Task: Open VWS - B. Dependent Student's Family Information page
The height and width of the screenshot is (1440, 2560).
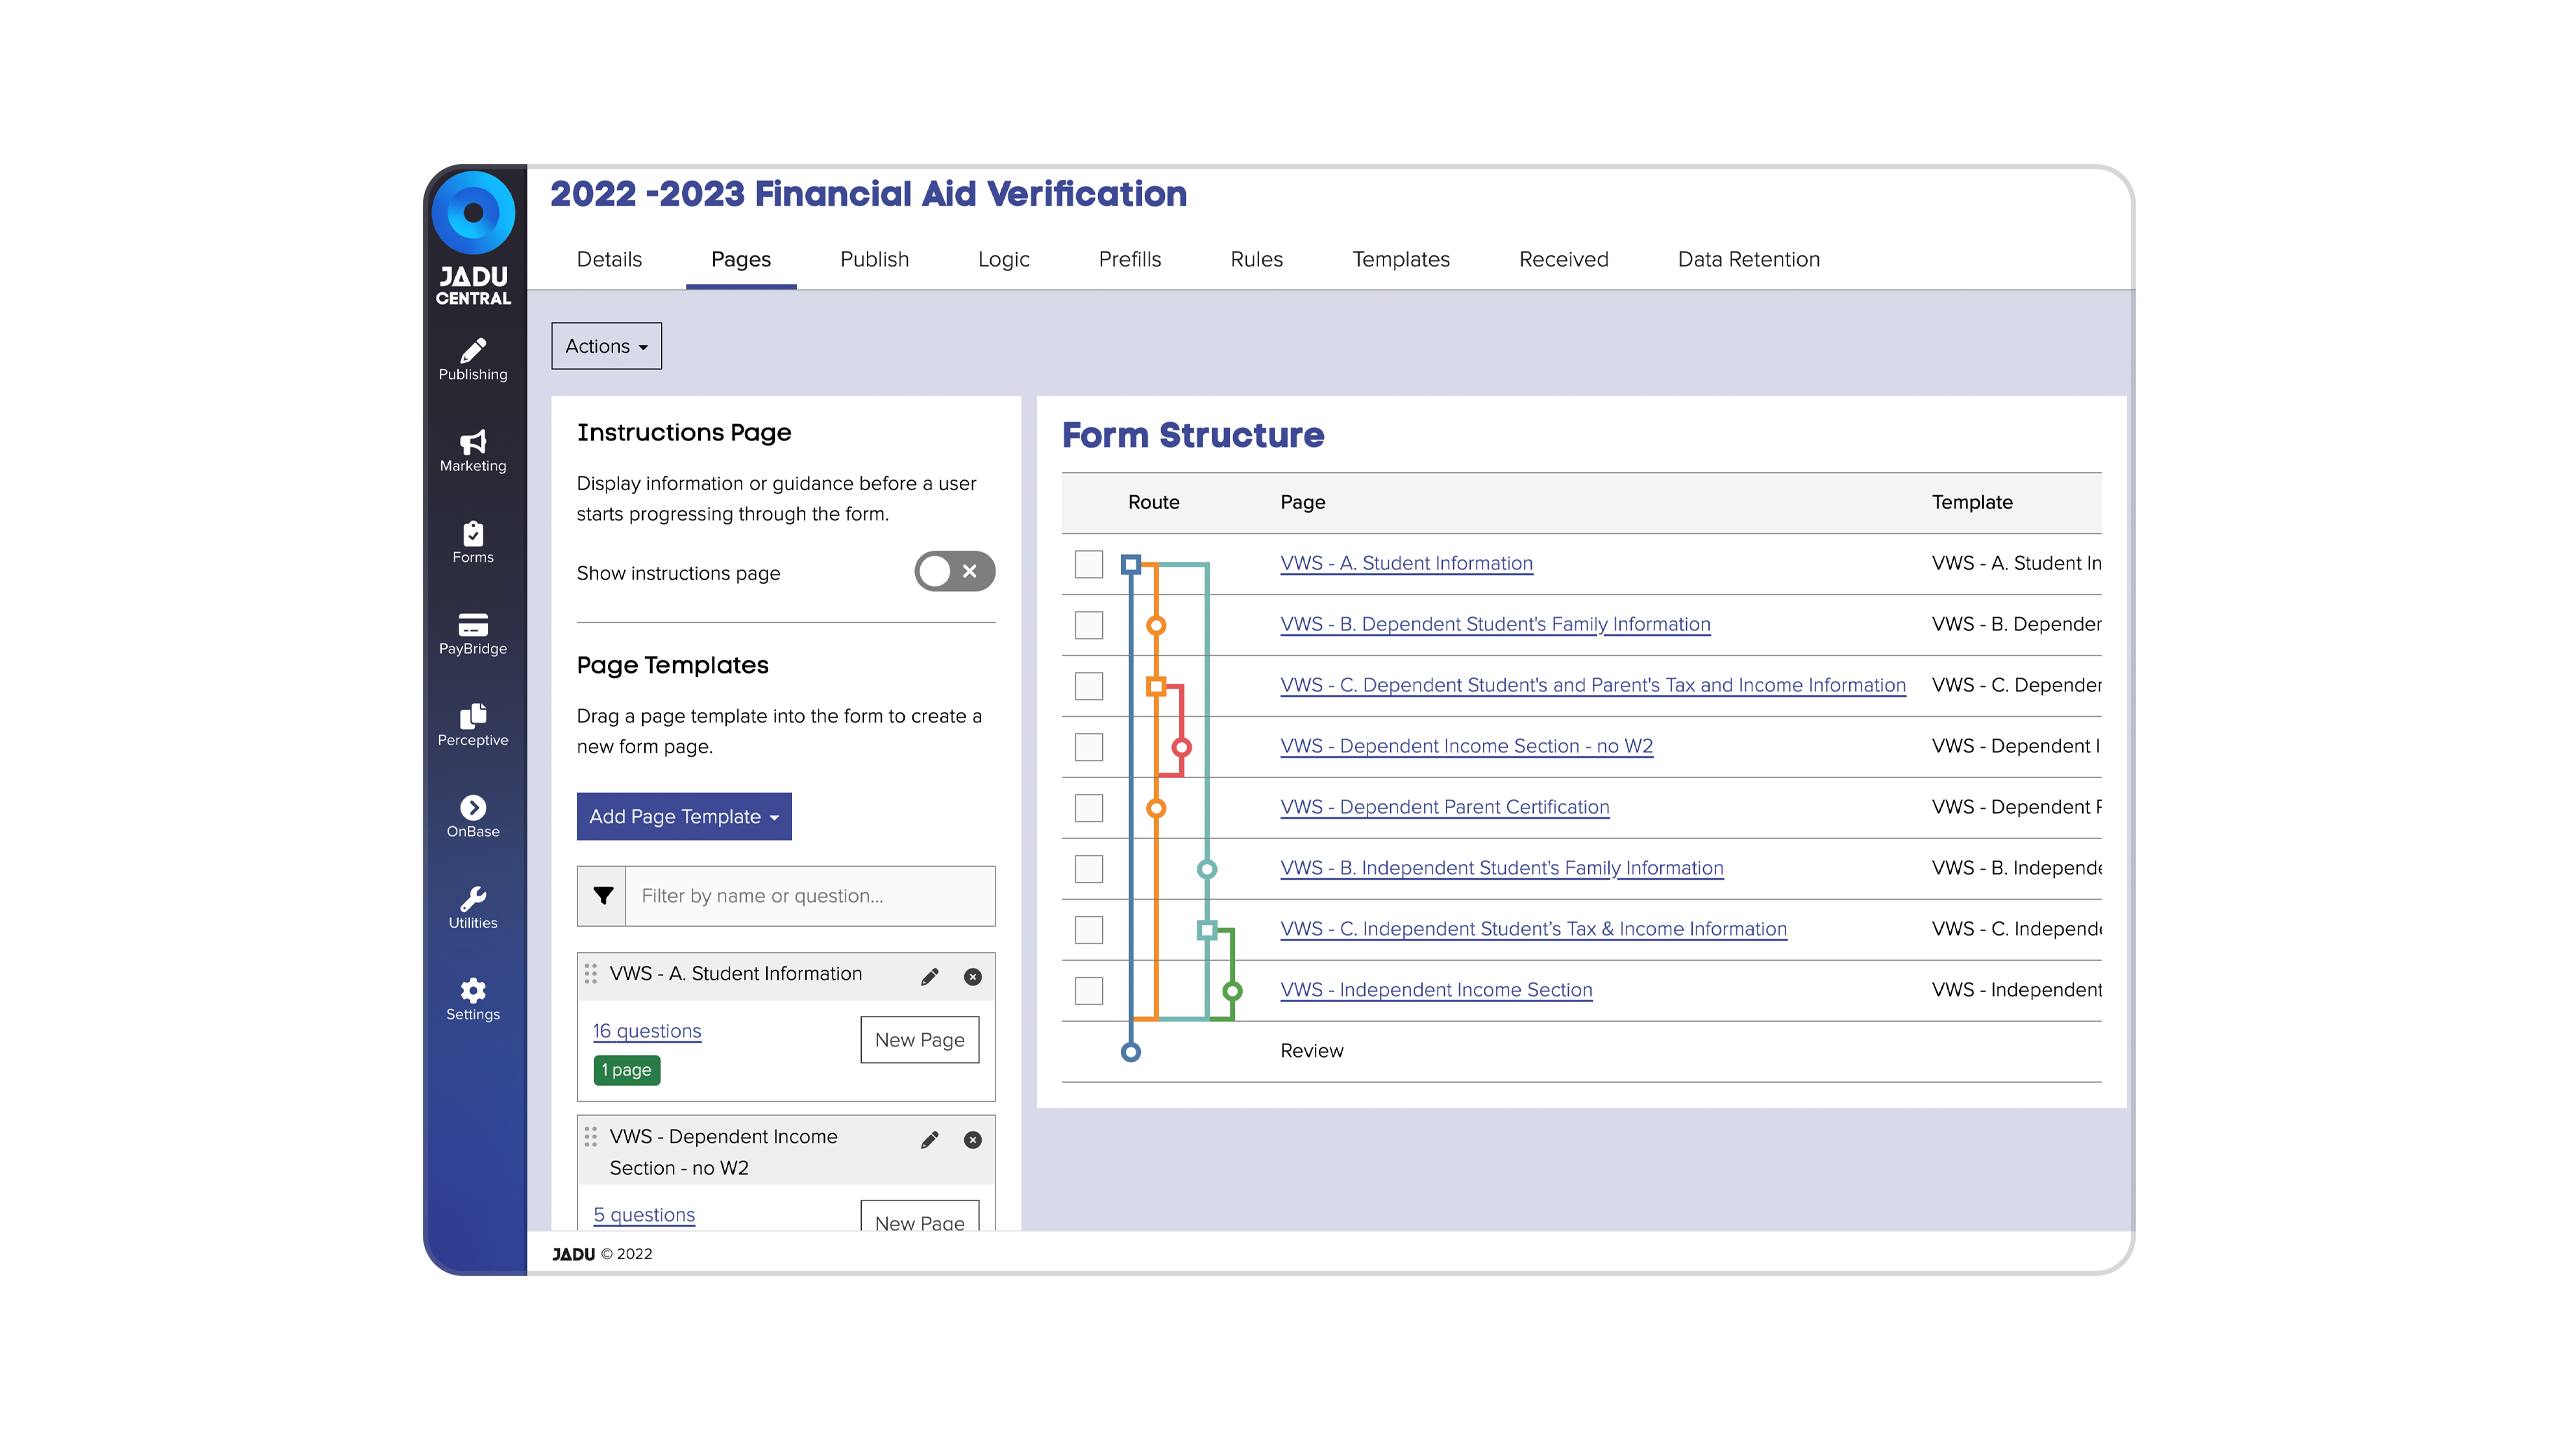Action: point(1495,622)
